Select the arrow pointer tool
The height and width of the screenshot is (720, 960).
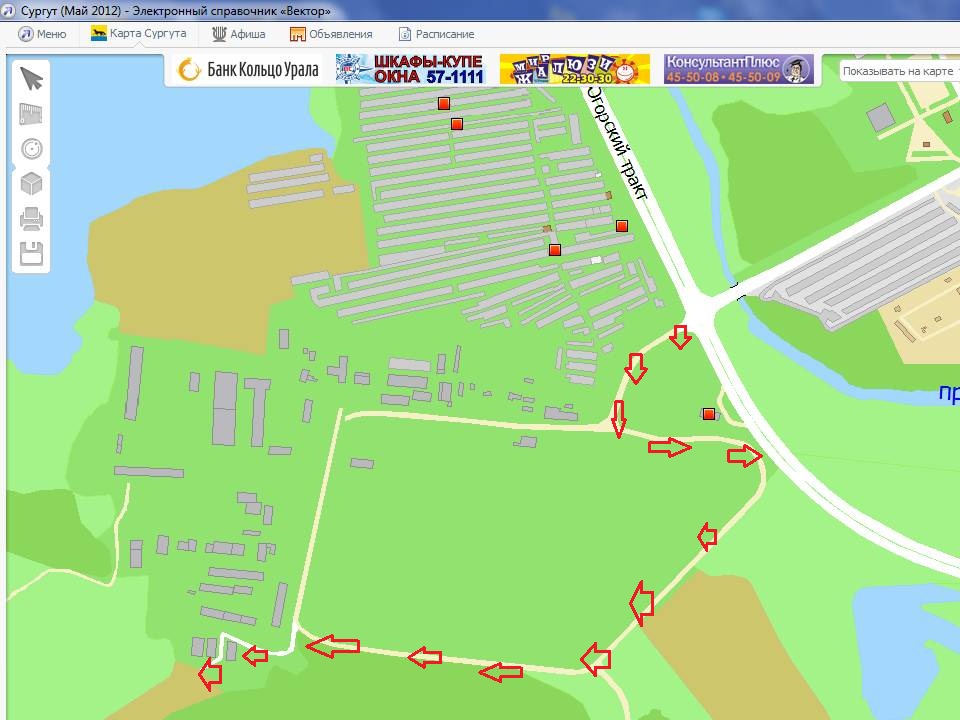click(x=31, y=79)
